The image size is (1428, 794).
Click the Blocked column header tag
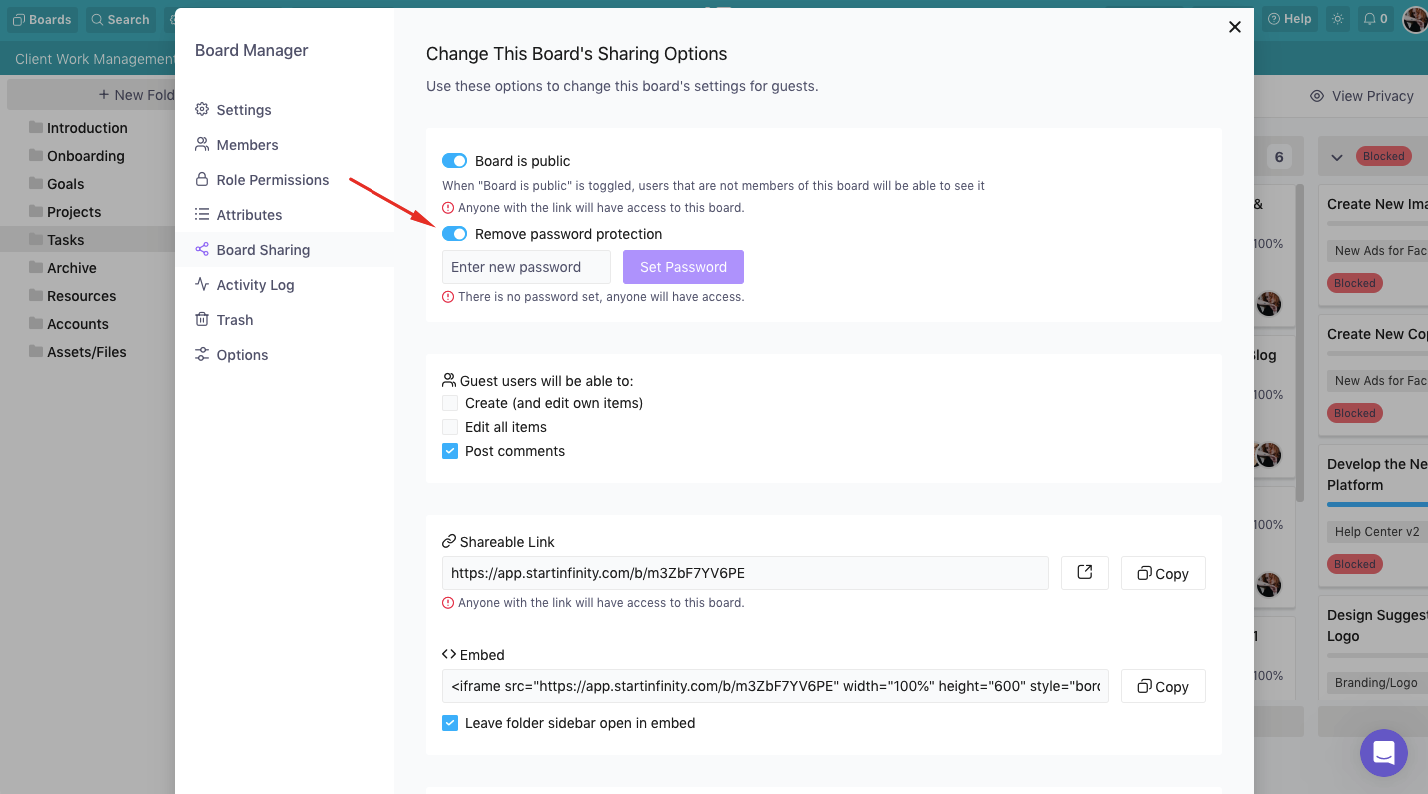[1383, 156]
